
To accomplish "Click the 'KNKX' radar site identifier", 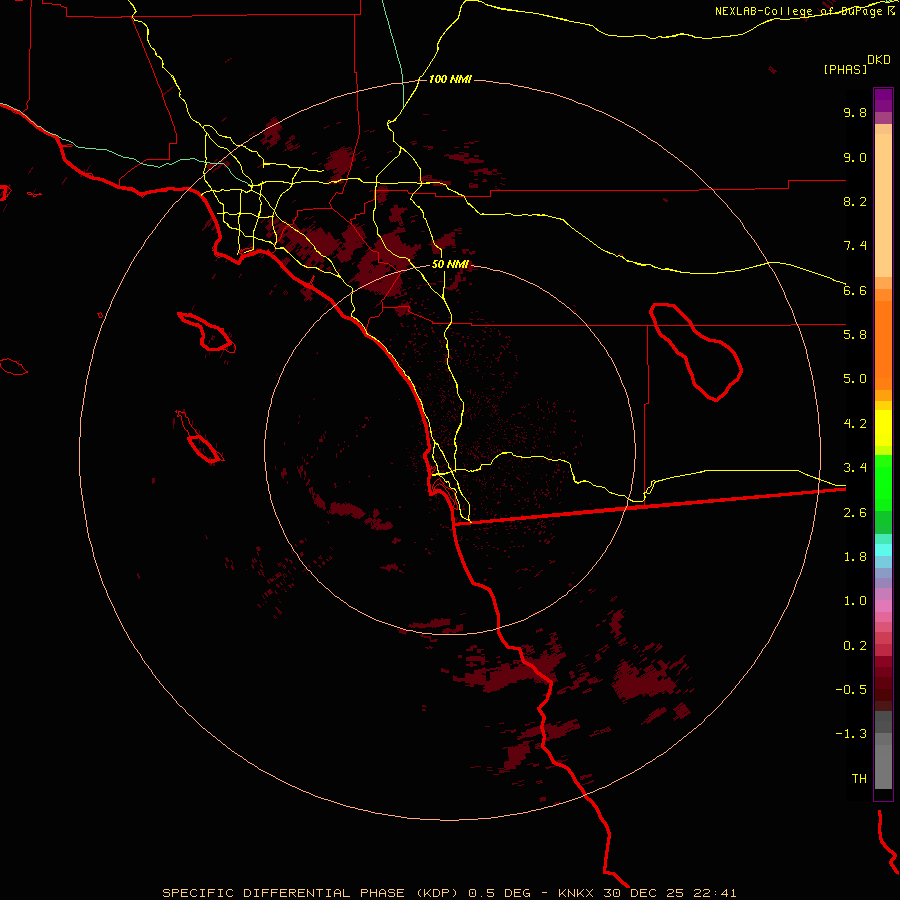I will (x=576, y=893).
